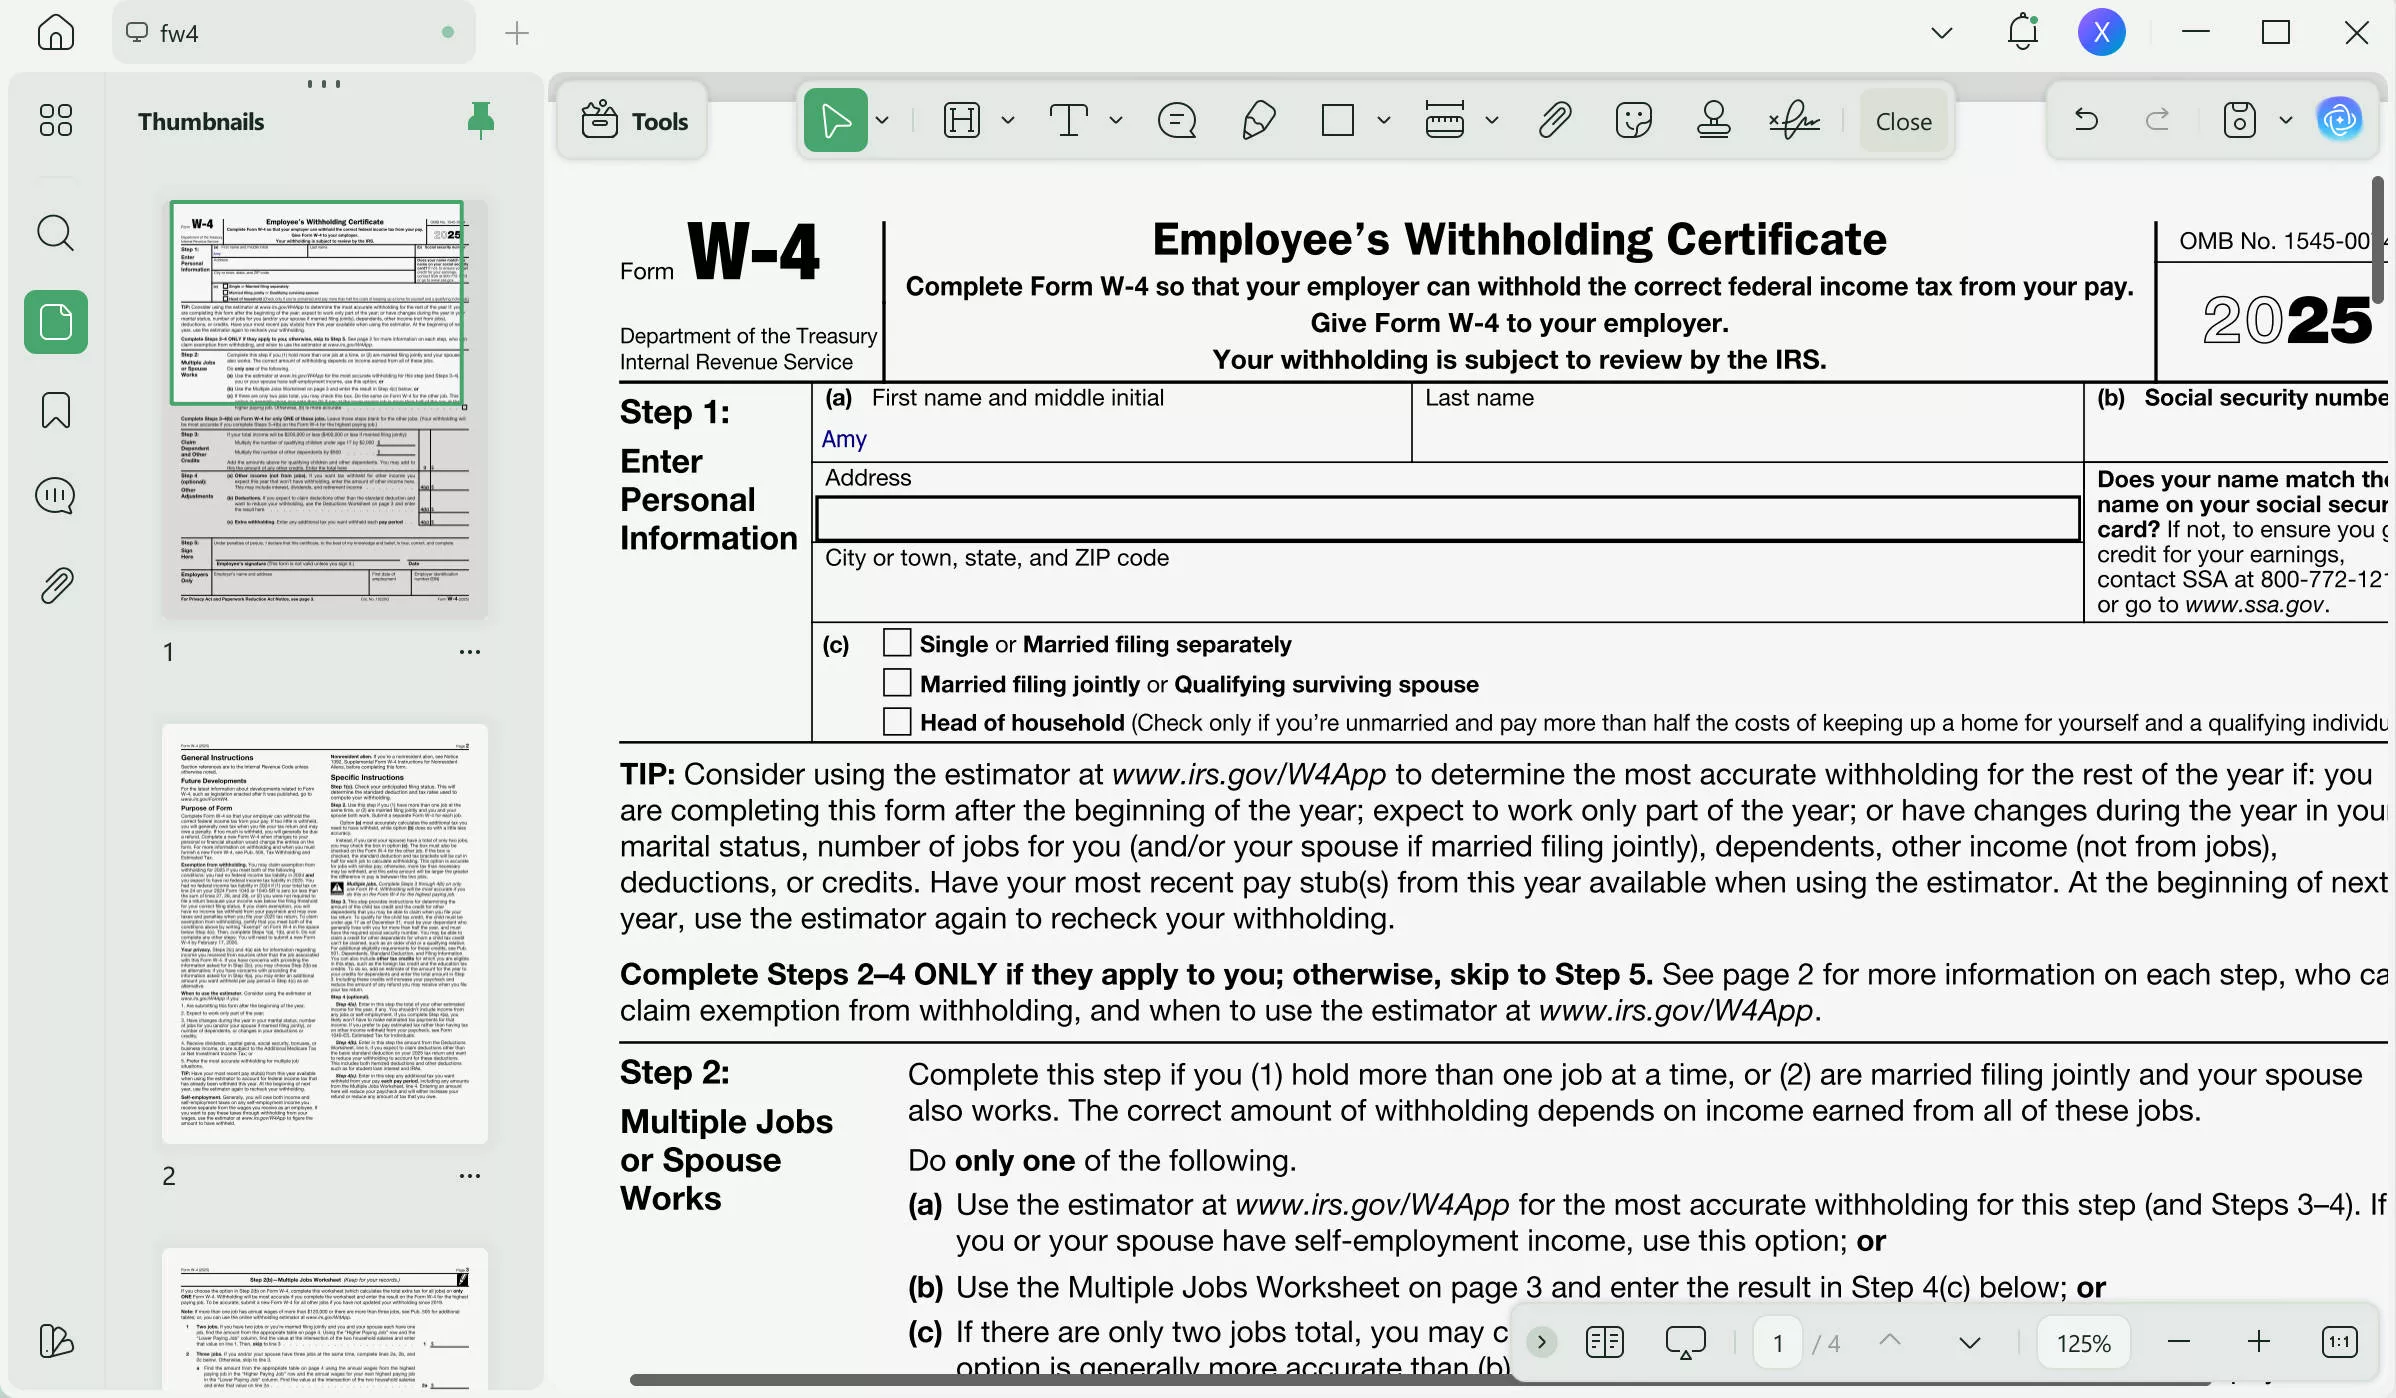This screenshot has height=1398, width=2396.
Task: Select the Text tool in the toolbar
Action: [1069, 119]
